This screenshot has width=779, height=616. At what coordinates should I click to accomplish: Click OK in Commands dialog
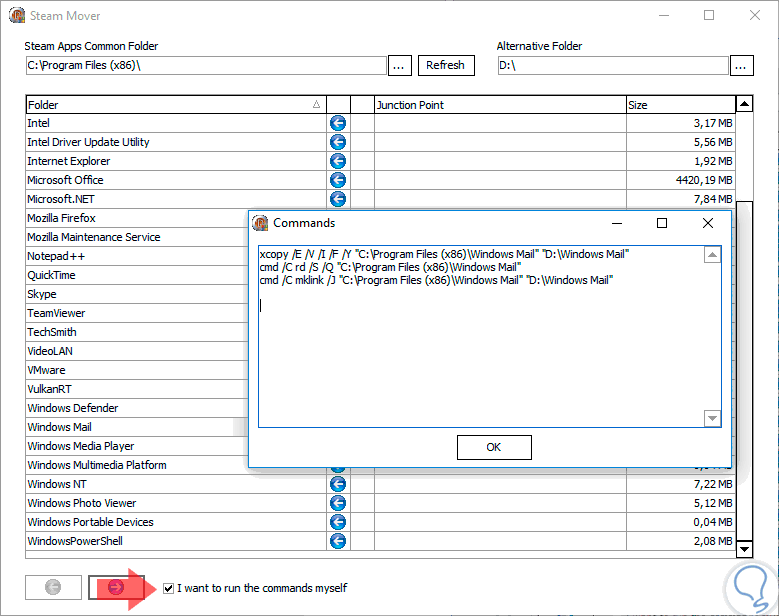pyautogui.click(x=494, y=447)
